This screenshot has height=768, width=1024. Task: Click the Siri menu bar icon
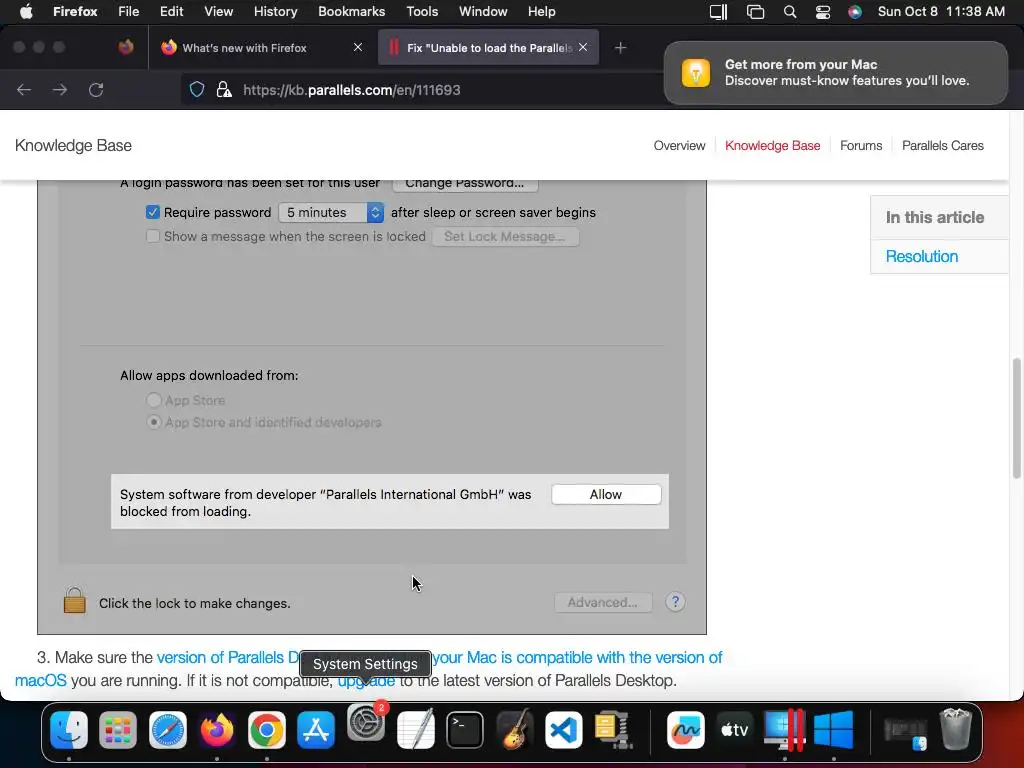click(855, 12)
